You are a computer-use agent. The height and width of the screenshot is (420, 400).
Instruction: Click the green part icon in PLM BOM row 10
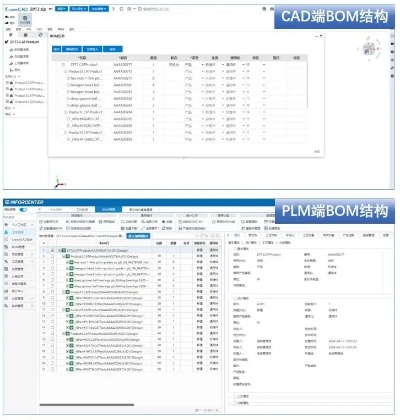pyautogui.click(x=71, y=304)
